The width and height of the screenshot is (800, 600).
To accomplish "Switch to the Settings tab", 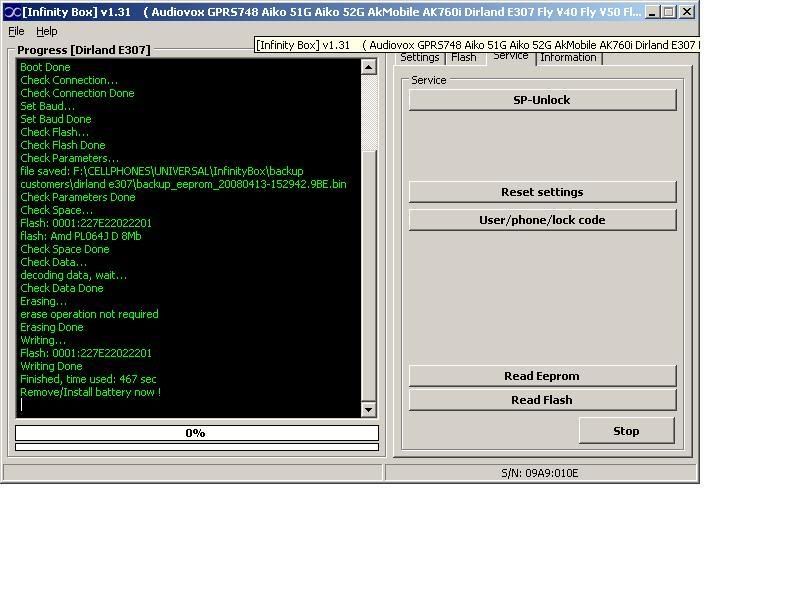I will pyautogui.click(x=419, y=58).
